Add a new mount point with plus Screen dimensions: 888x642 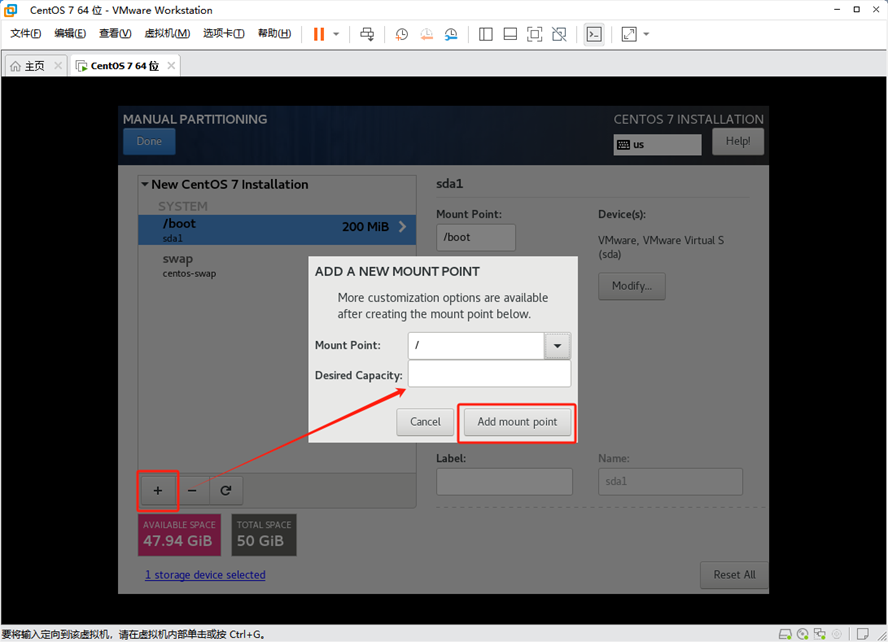pyautogui.click(x=157, y=490)
